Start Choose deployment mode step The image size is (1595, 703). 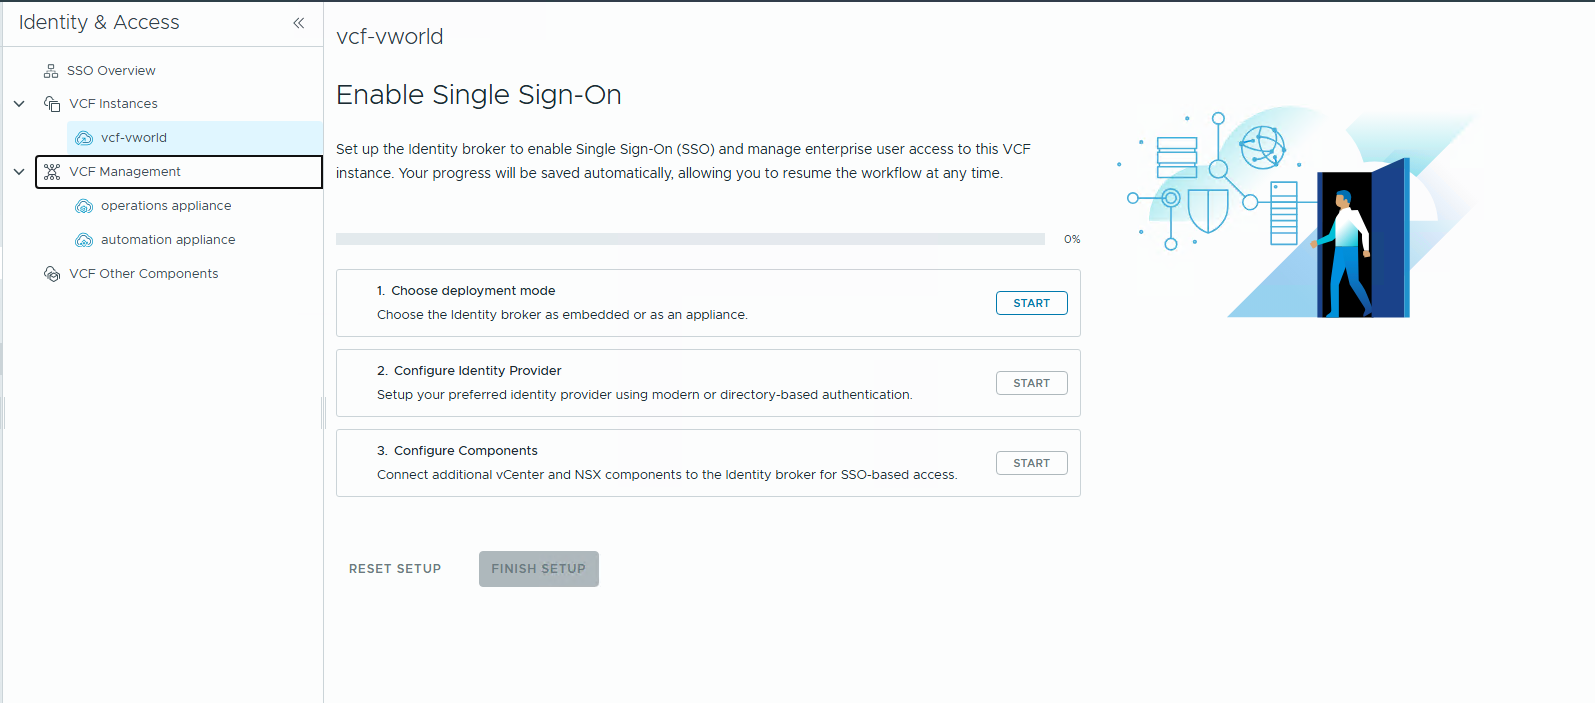tap(1031, 303)
